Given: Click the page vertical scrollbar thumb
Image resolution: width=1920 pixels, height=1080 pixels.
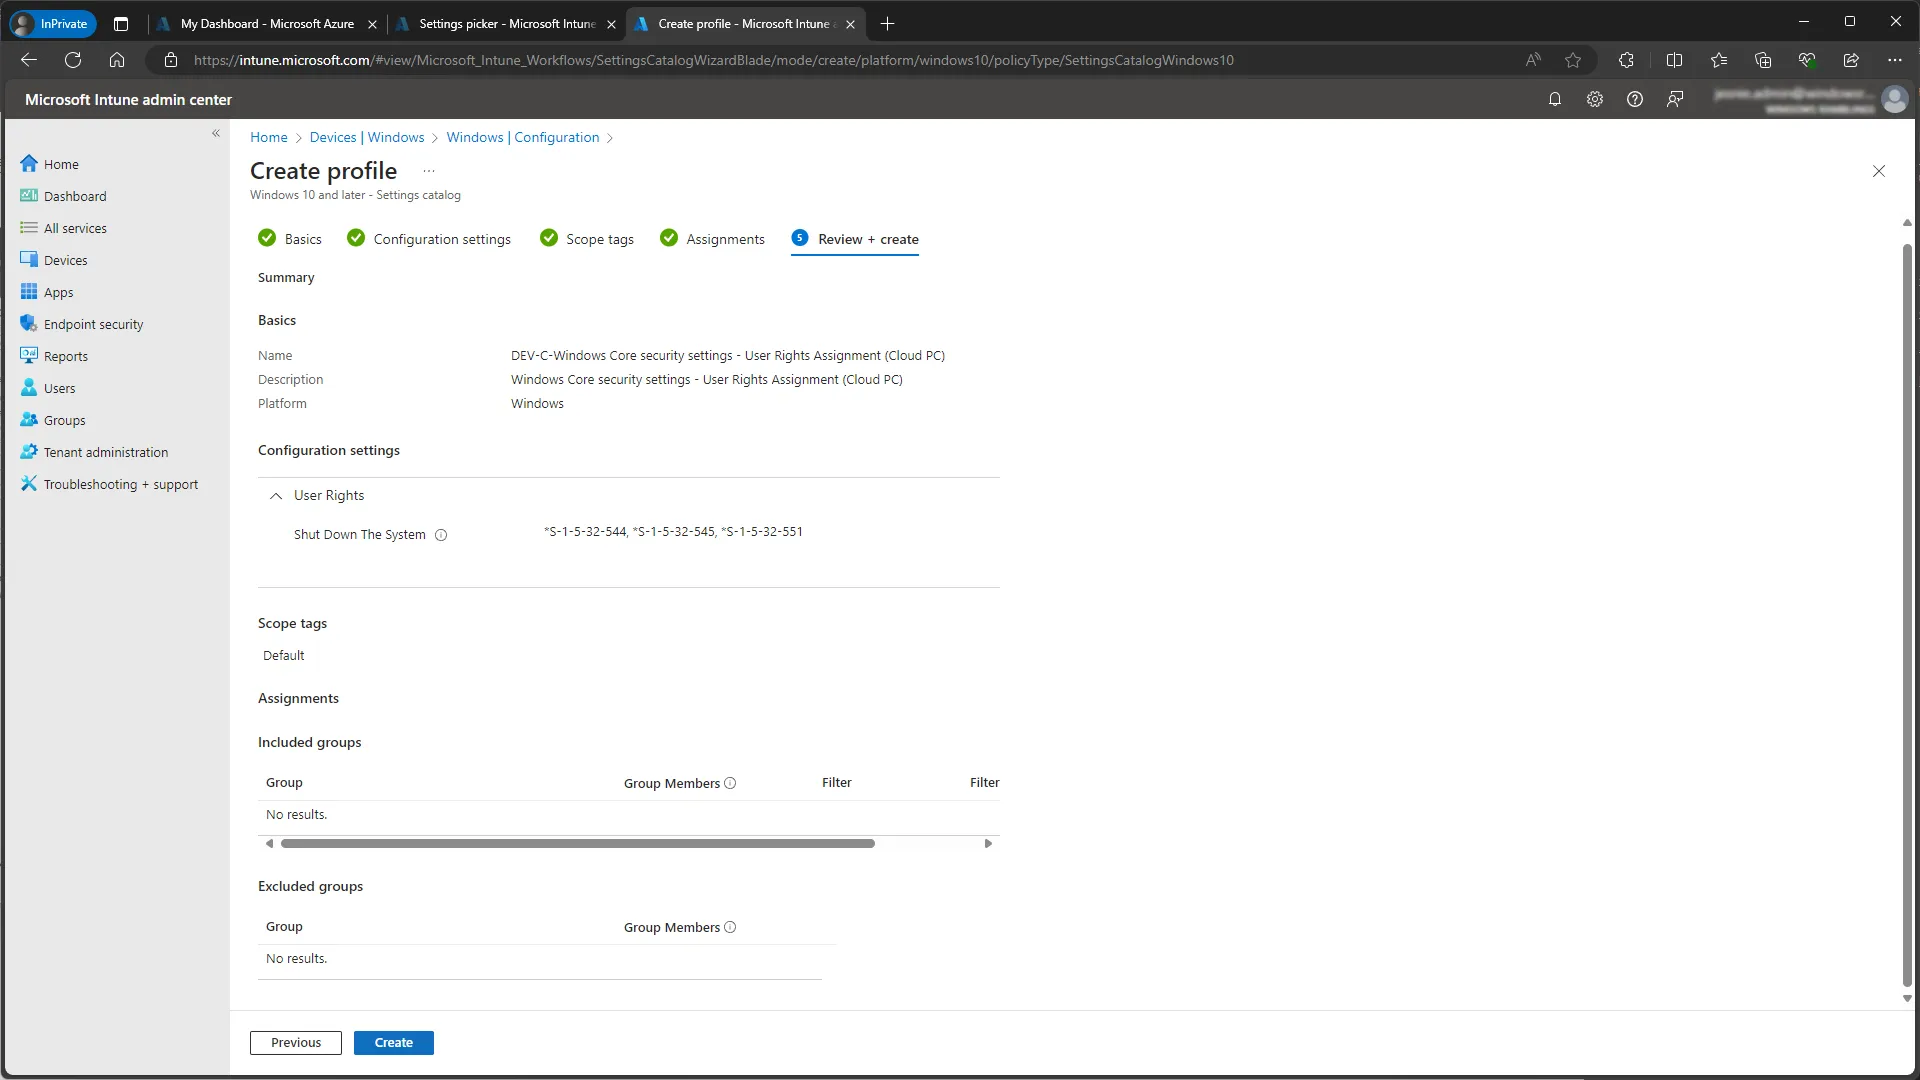Looking at the screenshot, I should (x=1907, y=614).
